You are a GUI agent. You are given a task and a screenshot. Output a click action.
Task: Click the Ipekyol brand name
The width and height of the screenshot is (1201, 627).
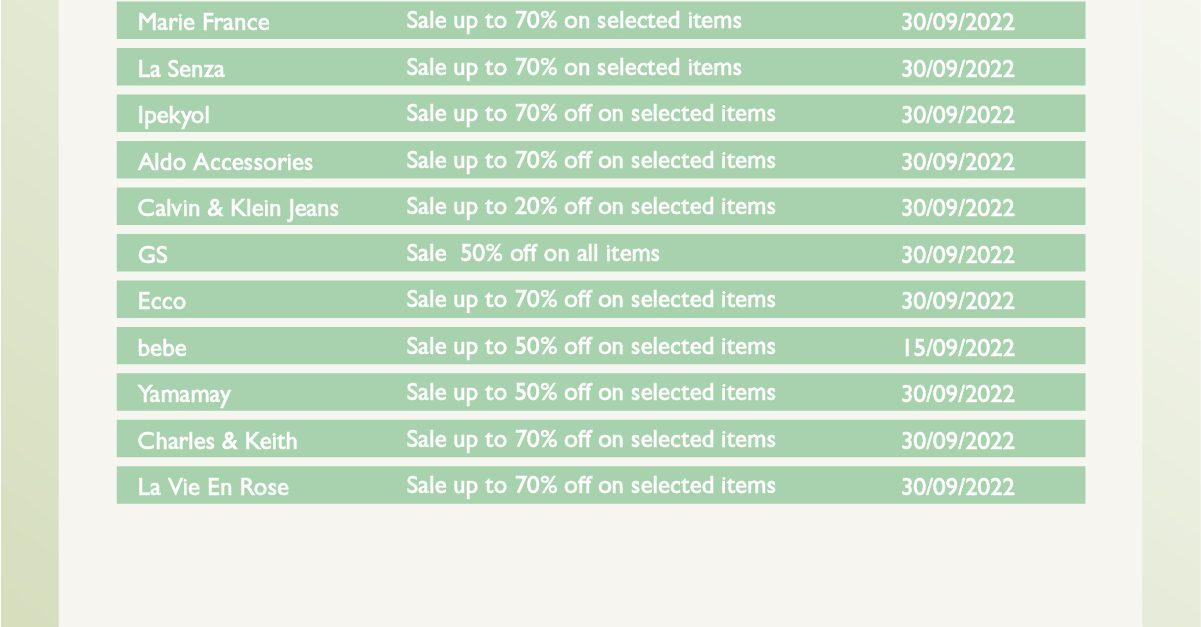pos(174,116)
